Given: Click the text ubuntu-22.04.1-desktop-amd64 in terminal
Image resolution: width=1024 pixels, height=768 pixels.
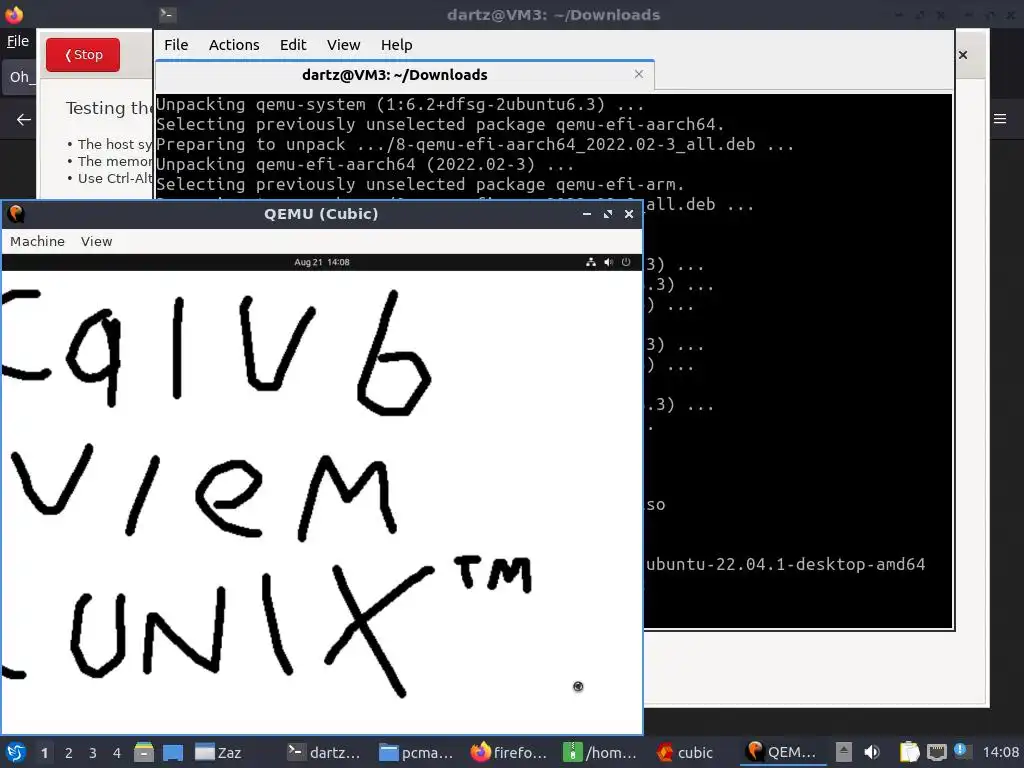Looking at the screenshot, I should tap(785, 564).
